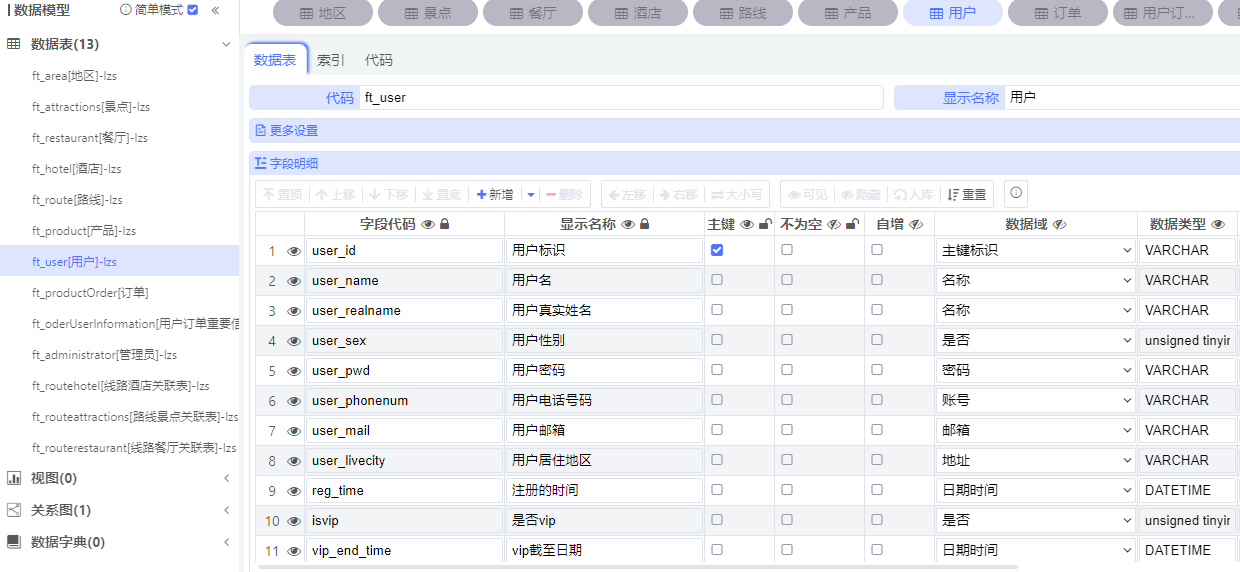This screenshot has height=572, width=1240.
Task: Open 数据域 dropdown for user_name row
Action: coord(1035,280)
